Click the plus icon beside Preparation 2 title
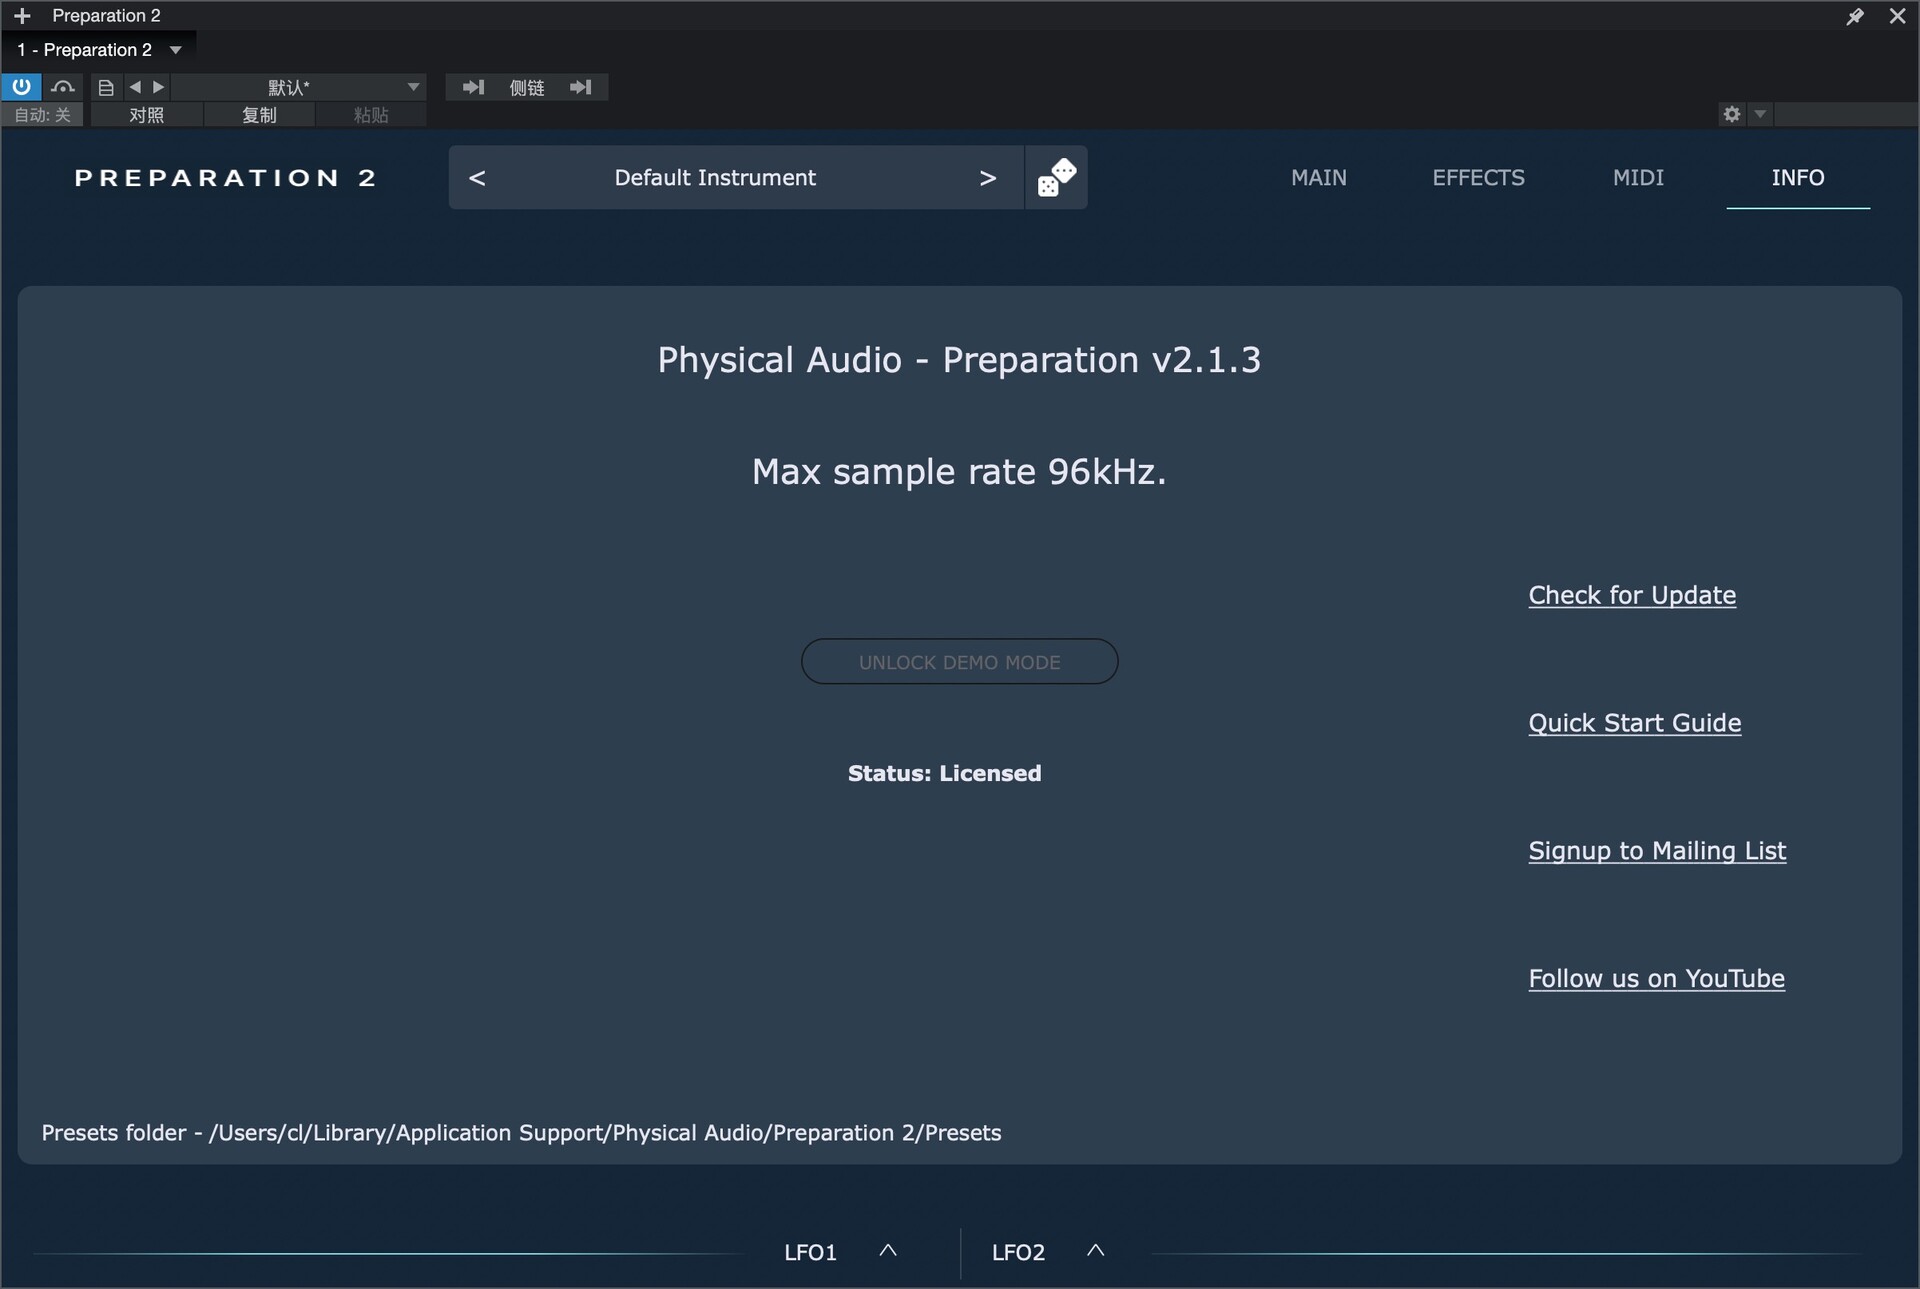Screen dimensions: 1920x1289 [22, 16]
